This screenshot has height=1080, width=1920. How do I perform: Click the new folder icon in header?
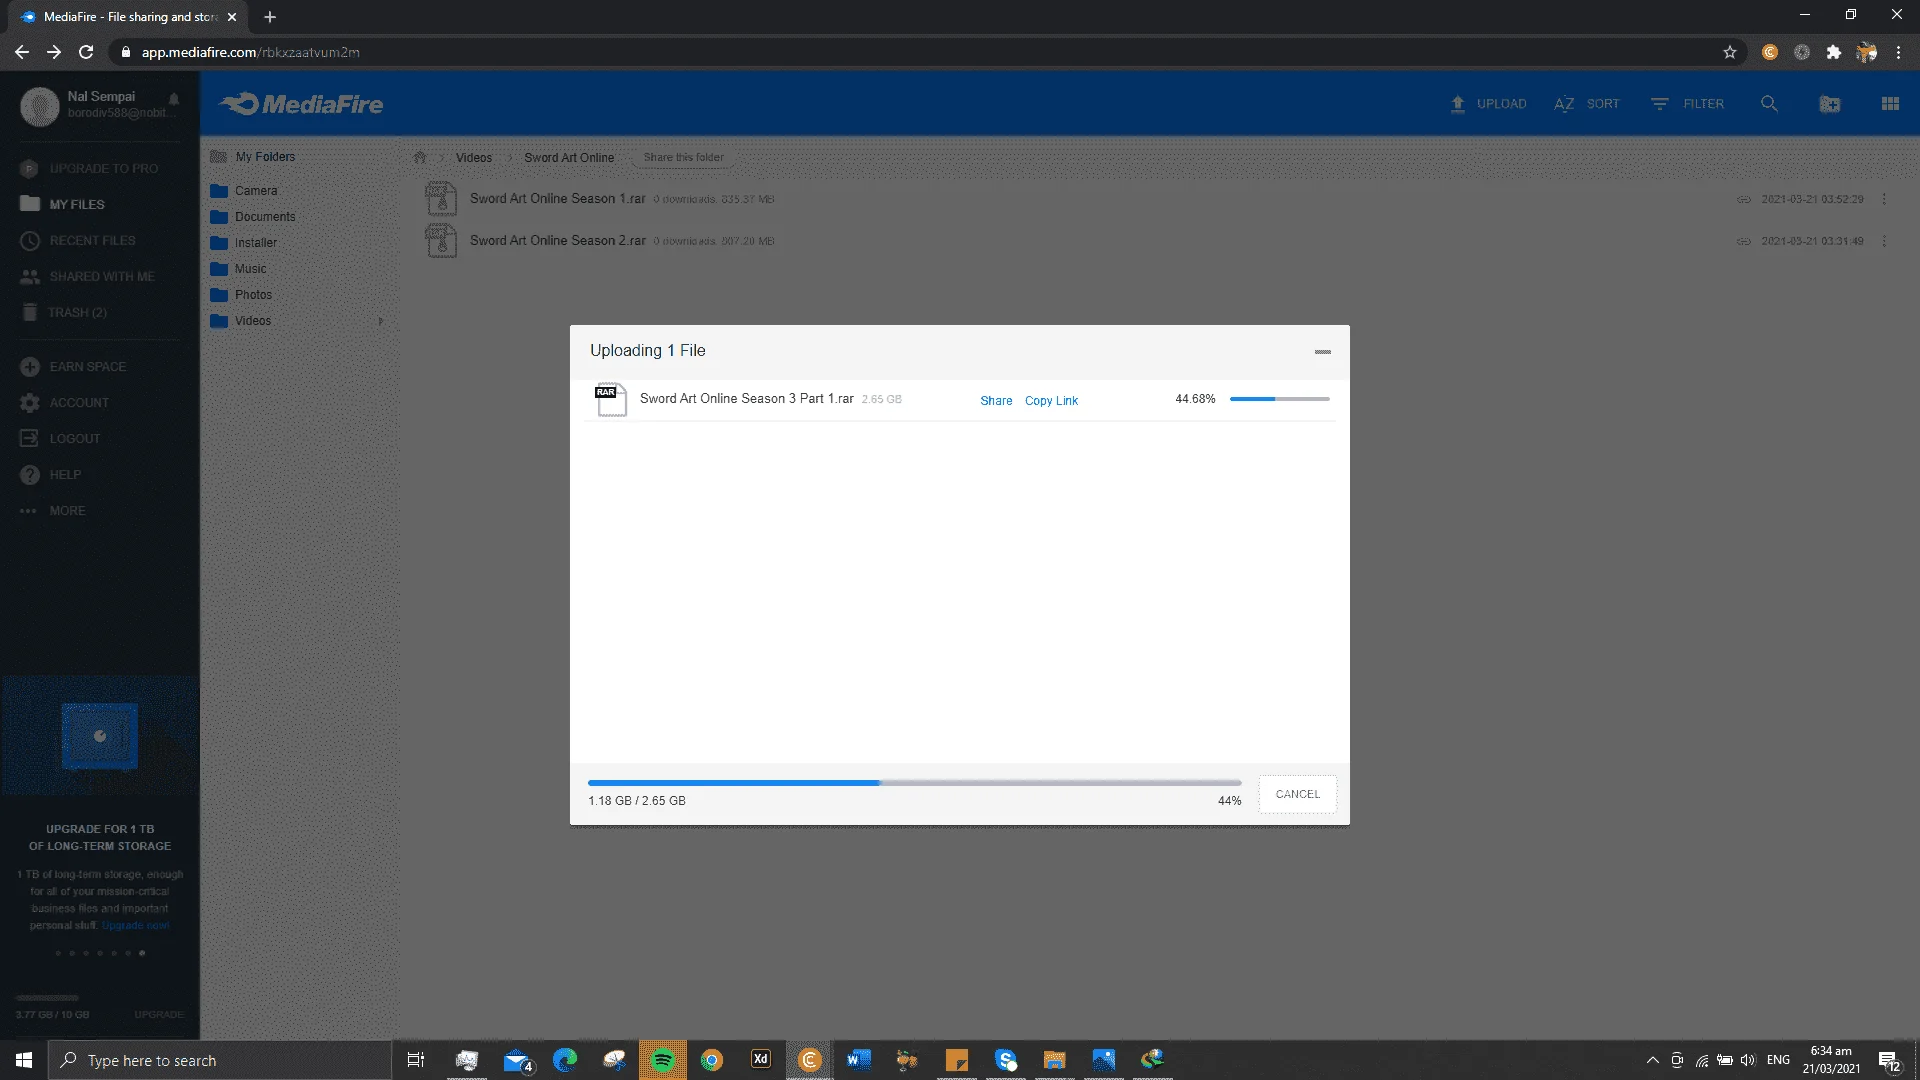1829,104
